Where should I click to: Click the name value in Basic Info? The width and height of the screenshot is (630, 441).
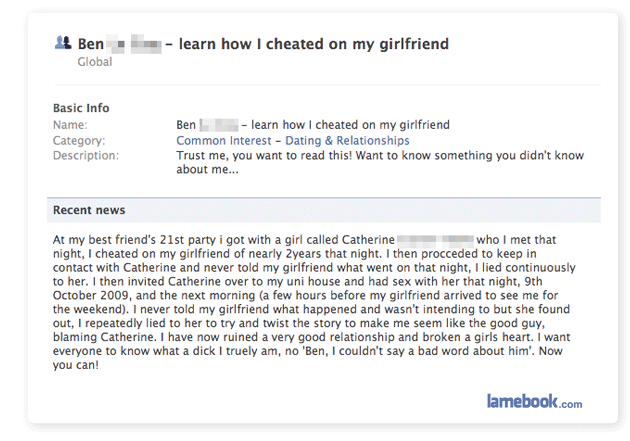tap(312, 125)
